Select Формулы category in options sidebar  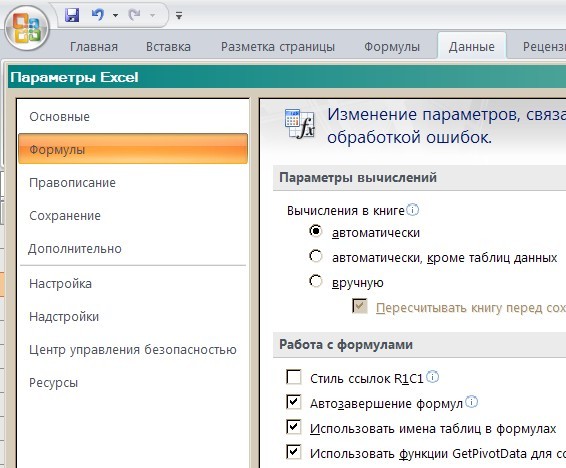click(133, 149)
